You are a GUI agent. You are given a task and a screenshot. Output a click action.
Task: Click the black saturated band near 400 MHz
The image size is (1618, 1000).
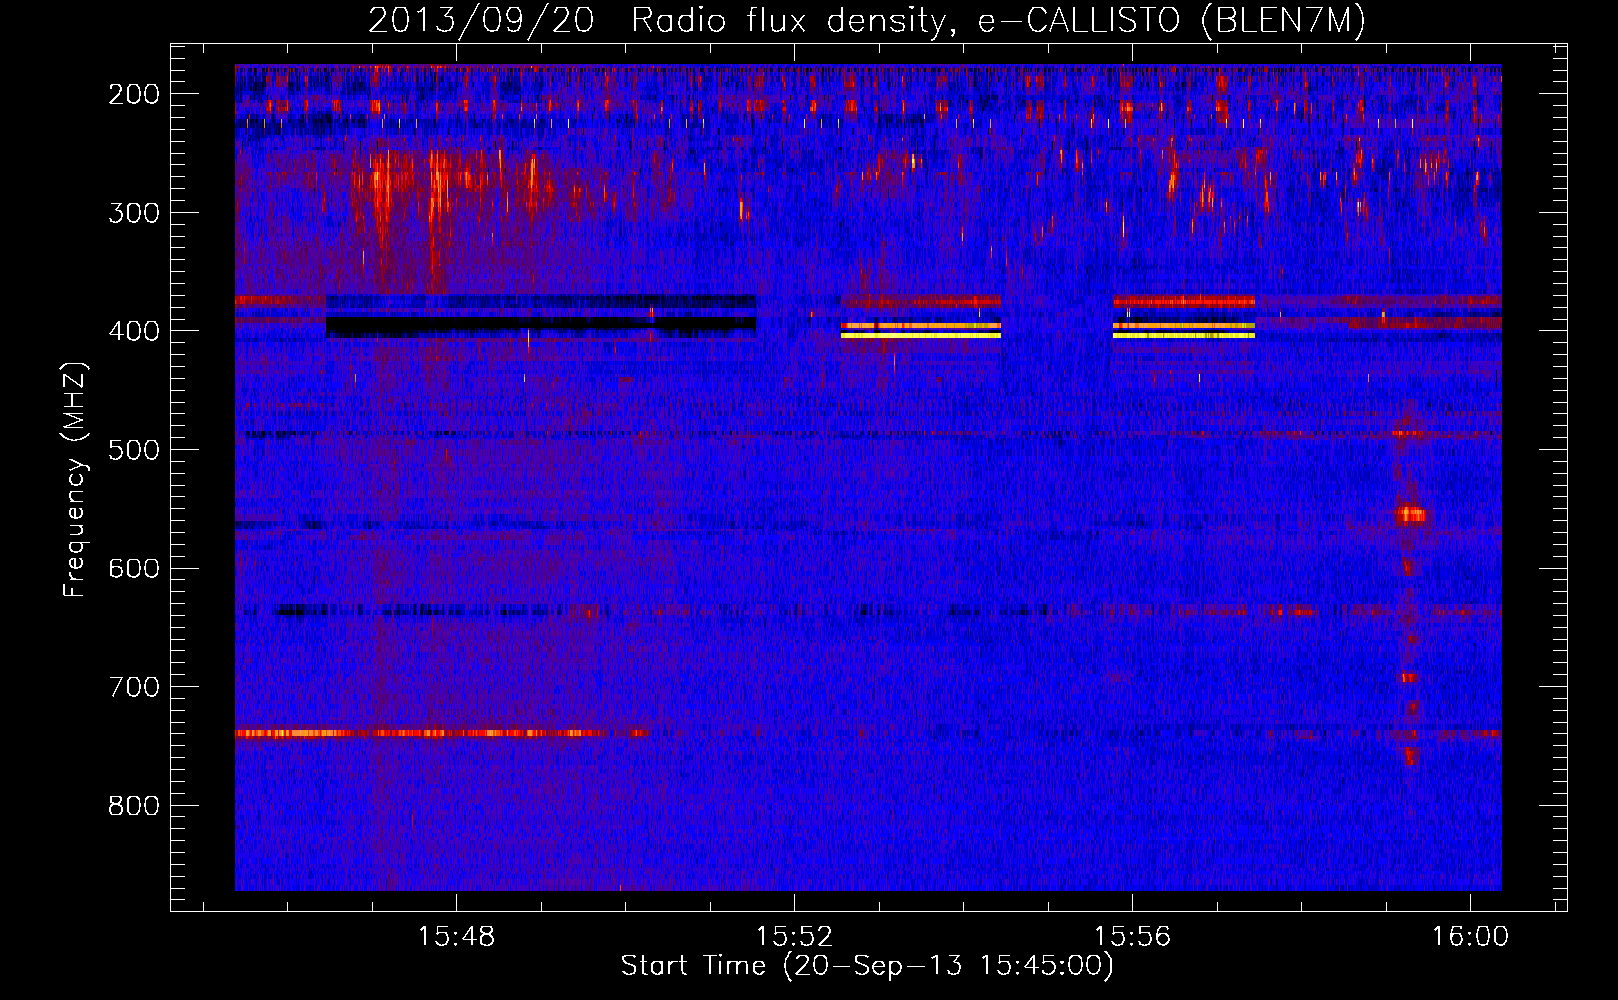coord(541,326)
